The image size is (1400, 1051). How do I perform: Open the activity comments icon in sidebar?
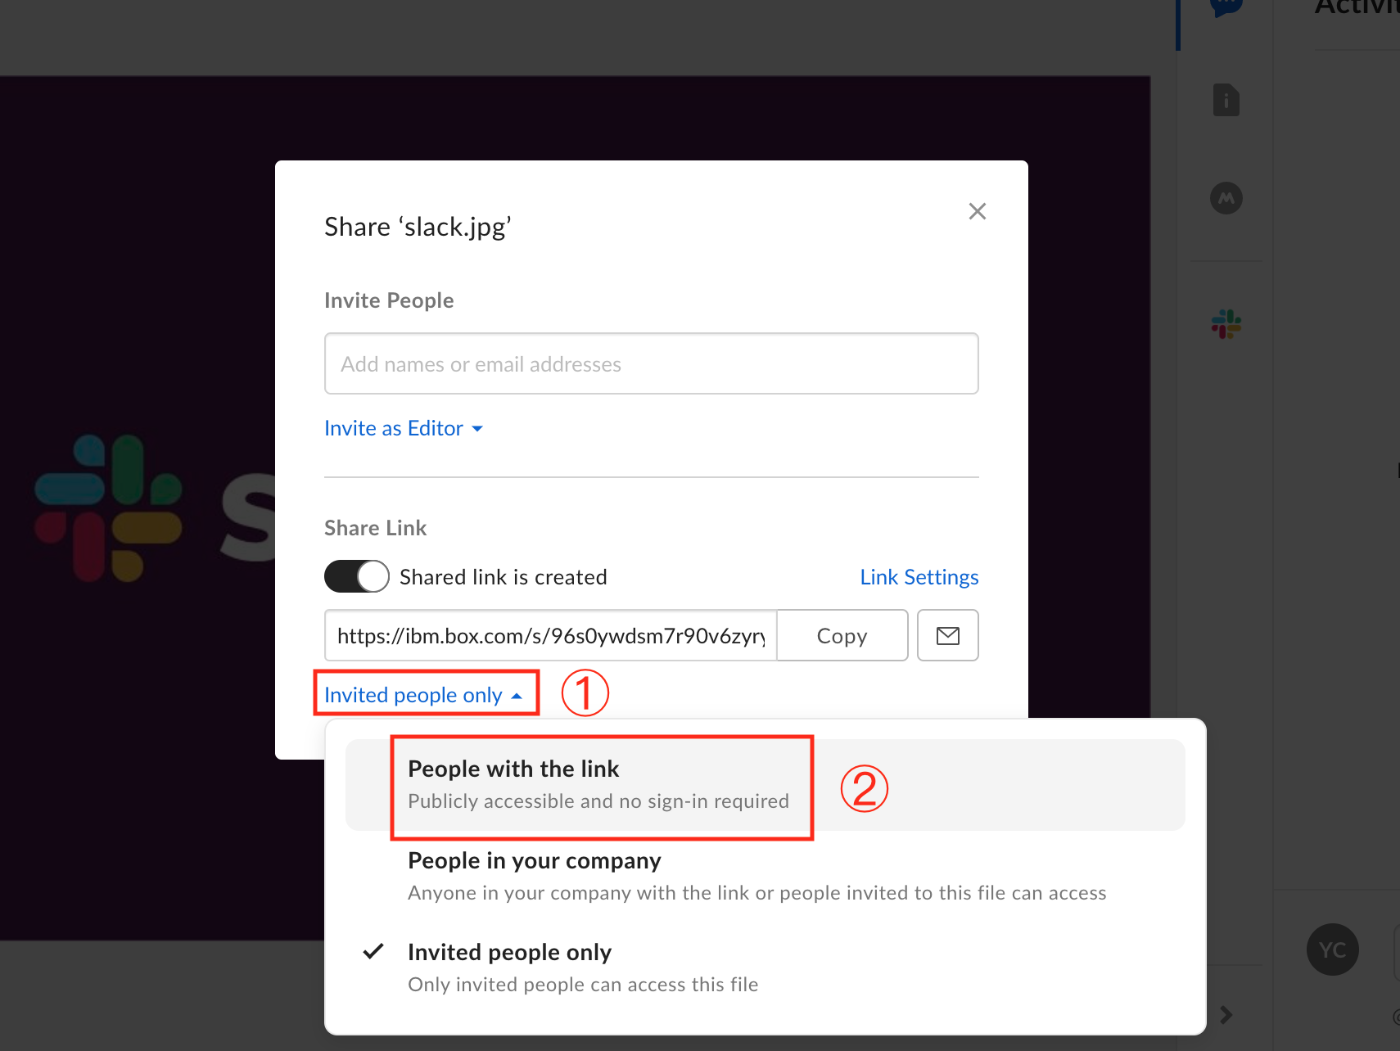click(x=1226, y=6)
